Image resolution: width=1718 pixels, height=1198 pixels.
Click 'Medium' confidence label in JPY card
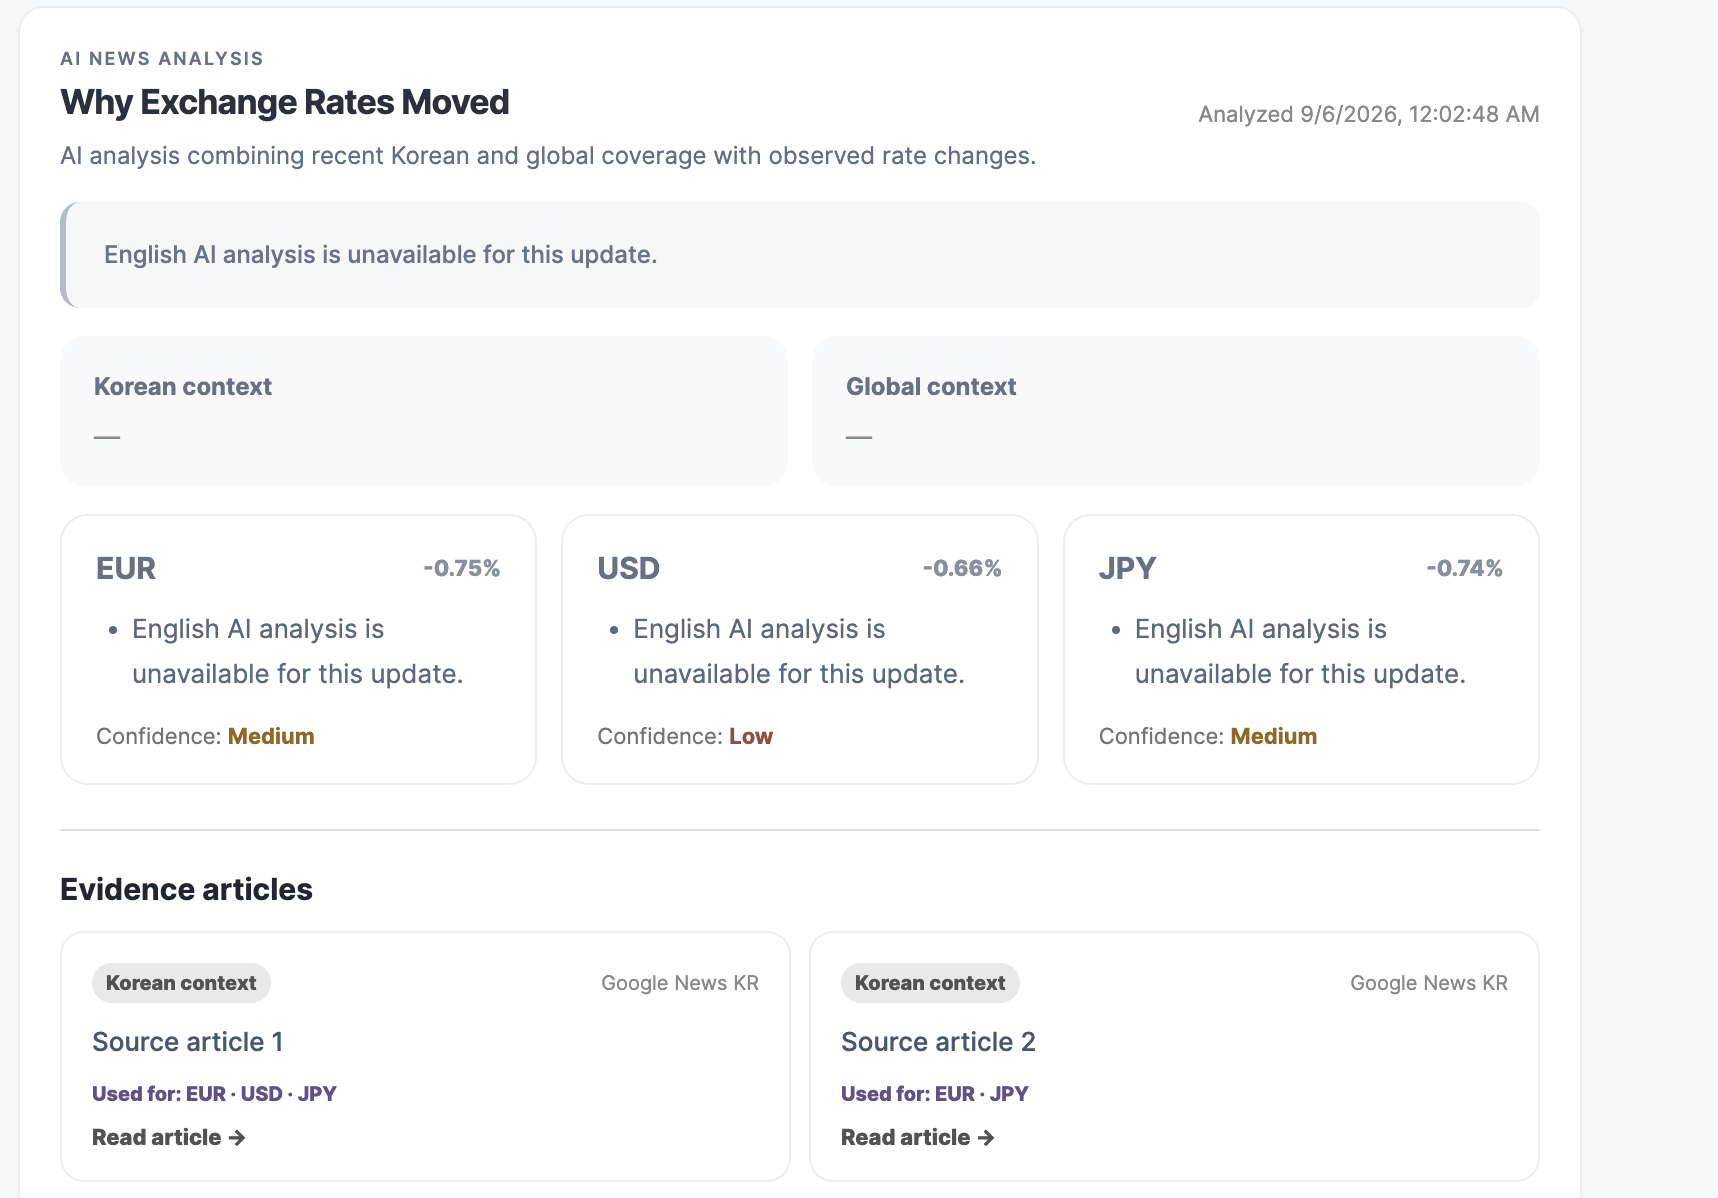[1274, 736]
